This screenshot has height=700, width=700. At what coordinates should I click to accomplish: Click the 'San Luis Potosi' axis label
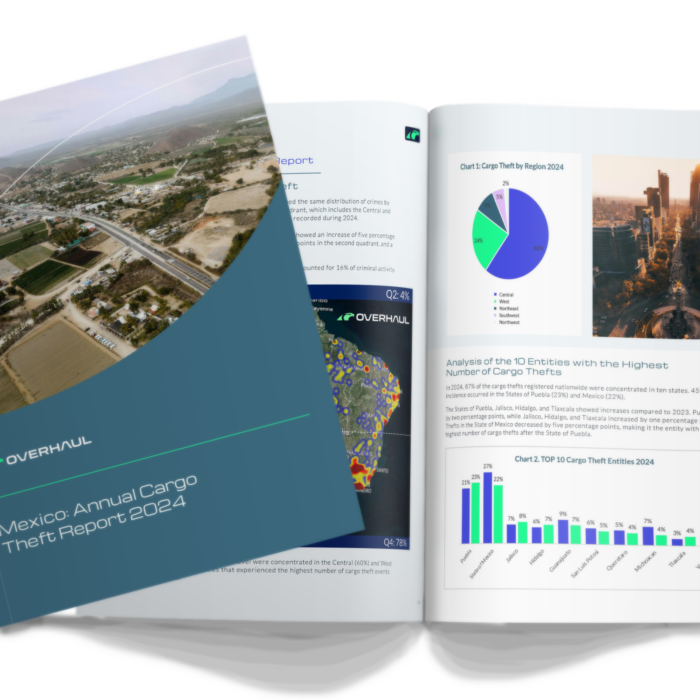[x=585, y=564]
